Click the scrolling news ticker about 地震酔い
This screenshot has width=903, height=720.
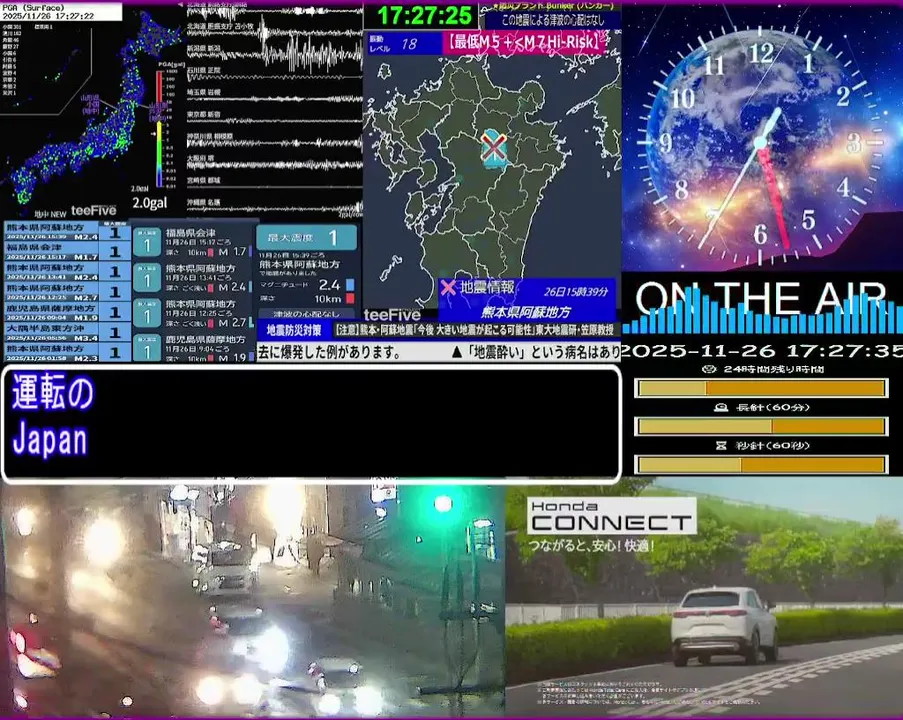click(x=439, y=351)
